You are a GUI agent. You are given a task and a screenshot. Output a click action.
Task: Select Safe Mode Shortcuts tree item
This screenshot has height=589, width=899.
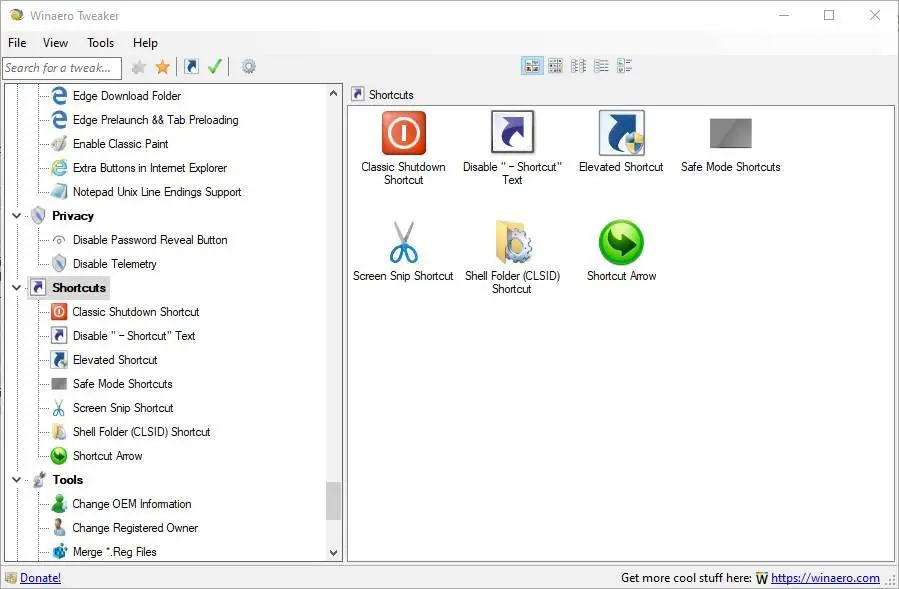[122, 384]
